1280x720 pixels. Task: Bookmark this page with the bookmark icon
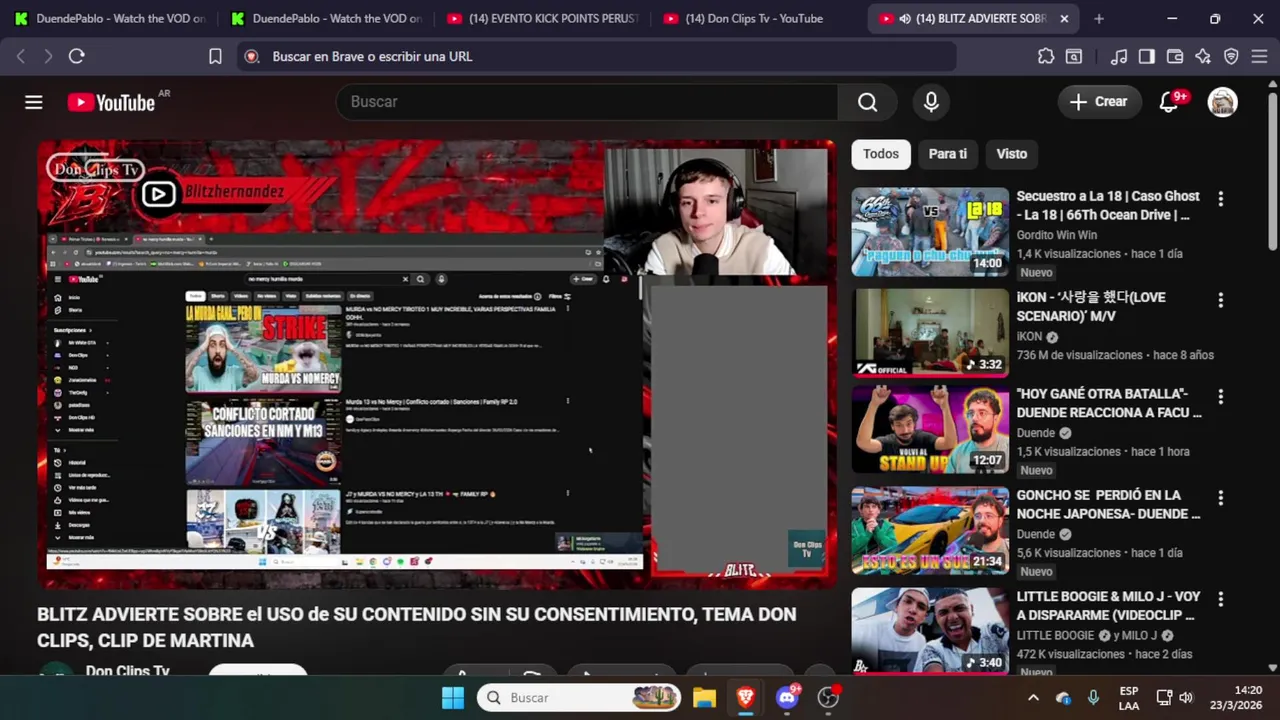pyautogui.click(x=215, y=56)
